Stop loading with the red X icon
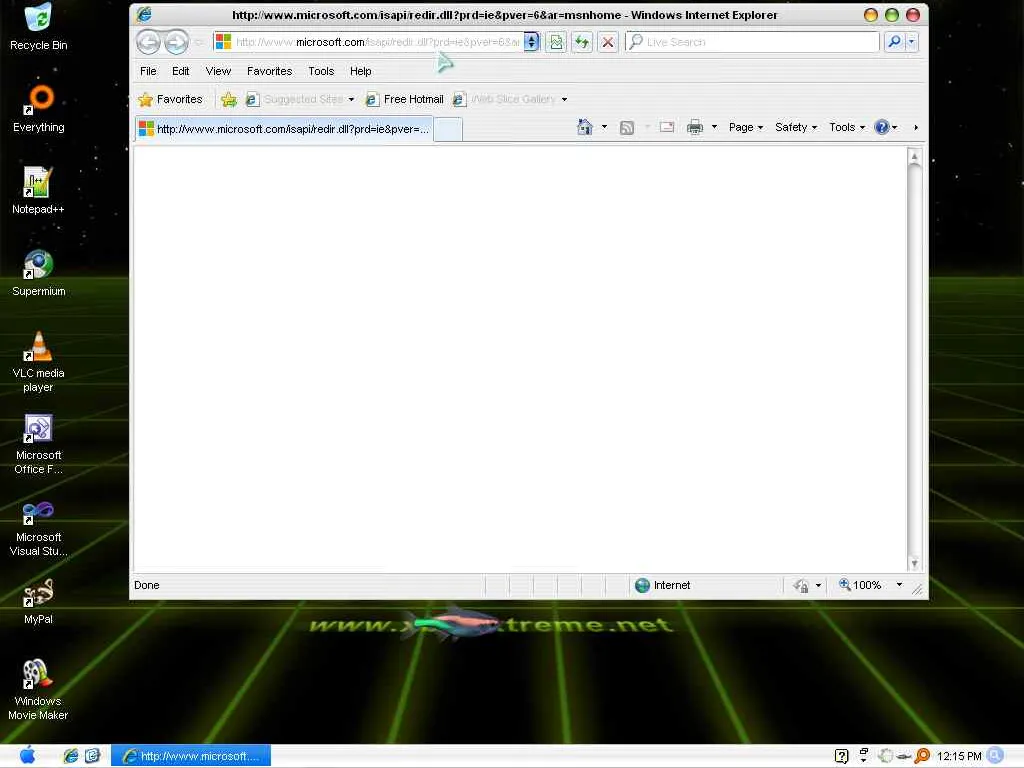This screenshot has height=768, width=1024. [x=608, y=42]
